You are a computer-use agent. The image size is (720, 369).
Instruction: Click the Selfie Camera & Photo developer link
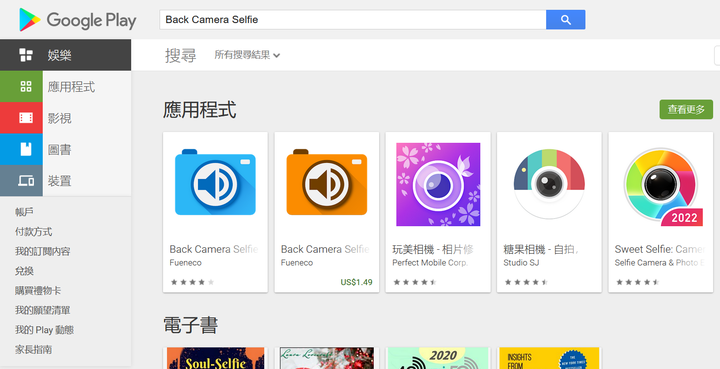click(x=659, y=263)
